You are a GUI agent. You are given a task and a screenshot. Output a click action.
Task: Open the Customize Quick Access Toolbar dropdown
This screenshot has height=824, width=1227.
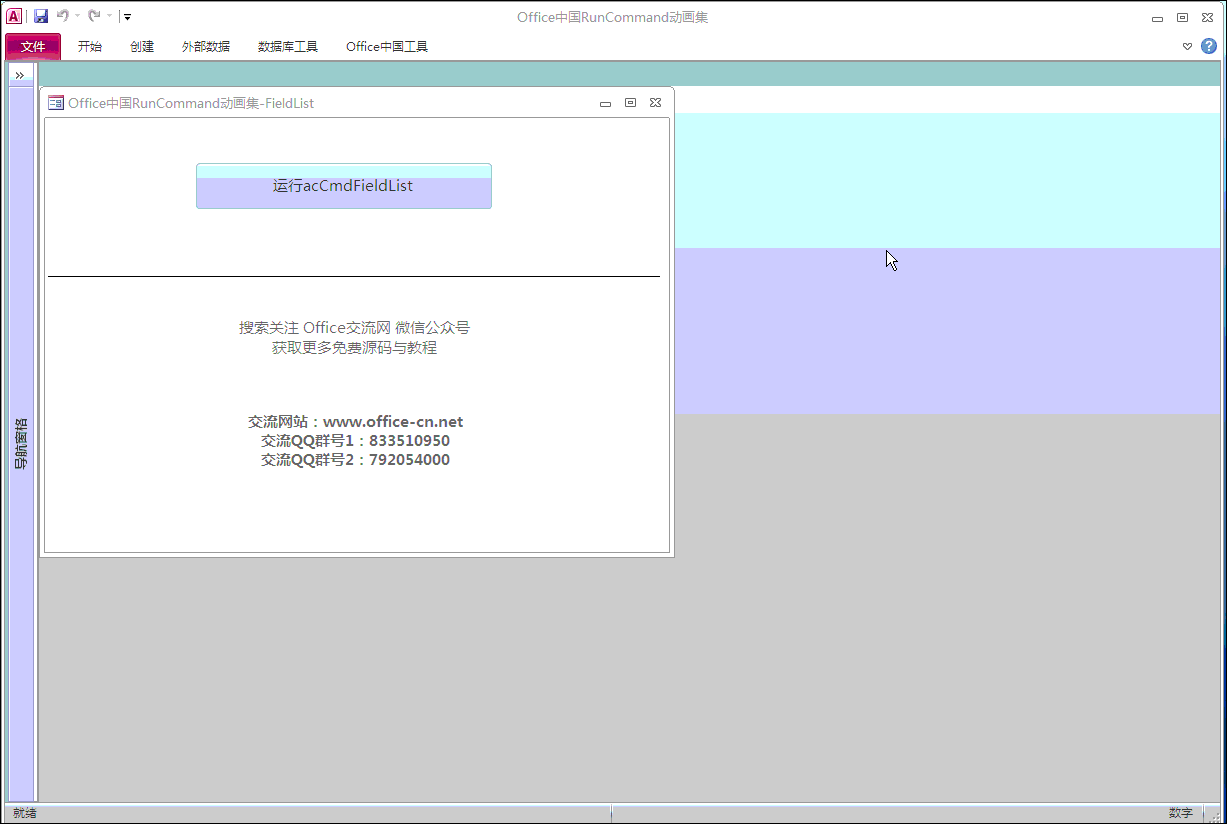point(128,17)
